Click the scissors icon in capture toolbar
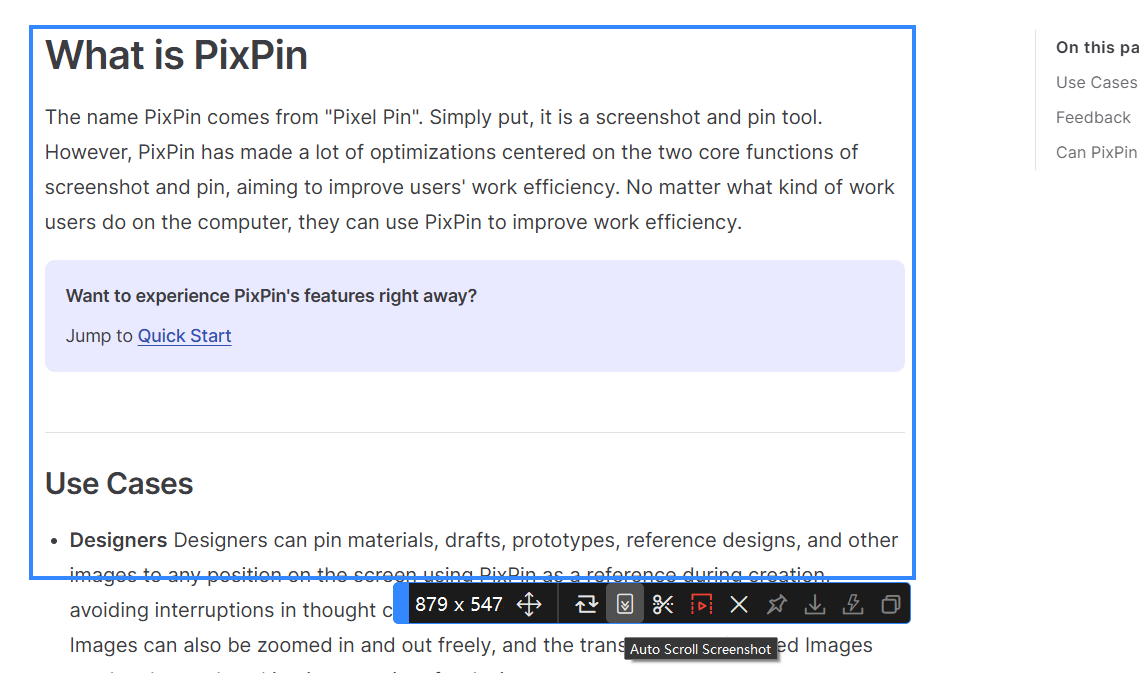The height and width of the screenshot is (673, 1139). [x=663, y=604]
